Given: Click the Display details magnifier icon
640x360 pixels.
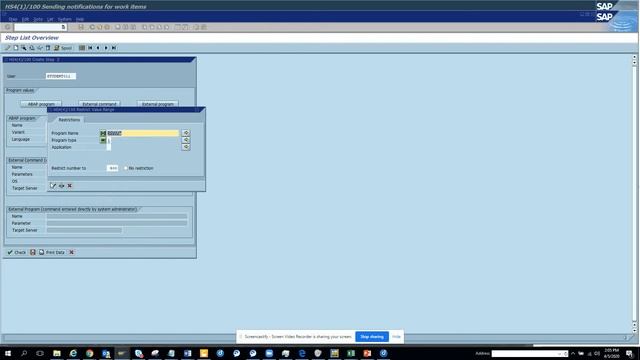Looking at the screenshot, I should point(24,48).
